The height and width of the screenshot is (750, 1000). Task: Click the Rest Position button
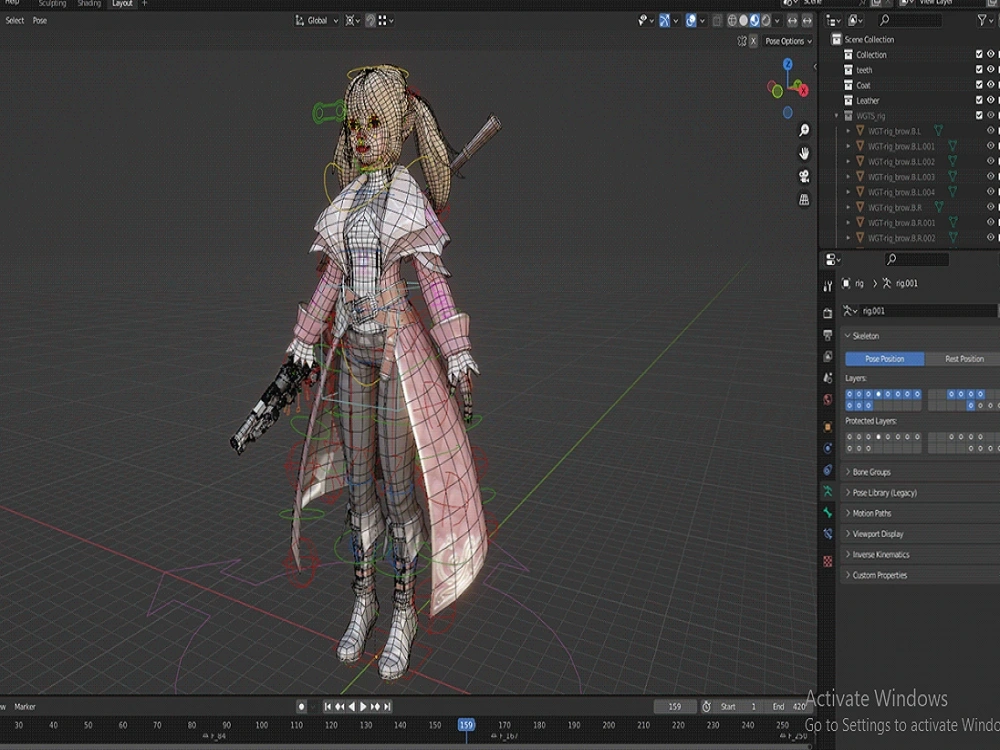pos(962,358)
